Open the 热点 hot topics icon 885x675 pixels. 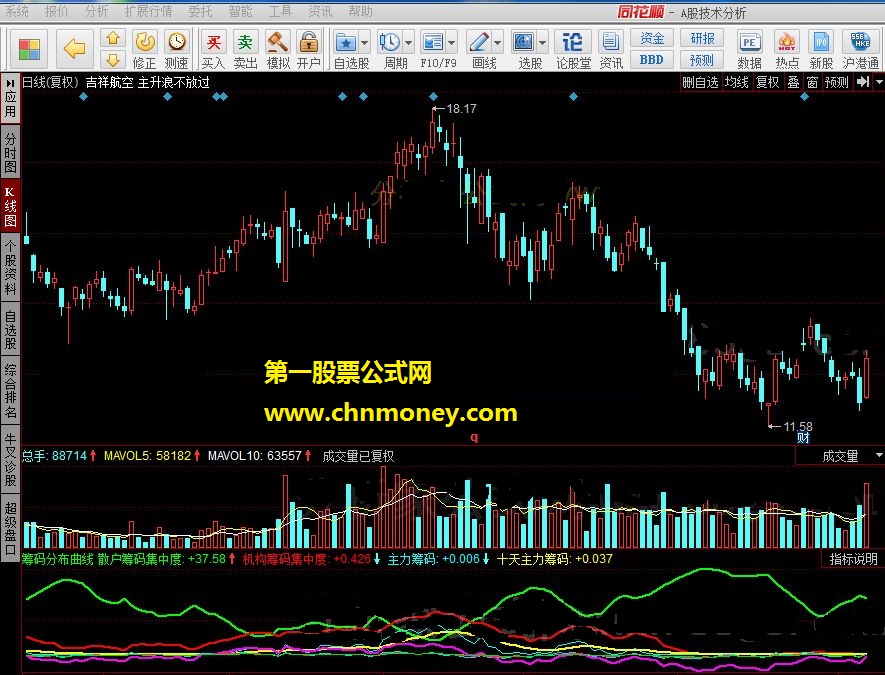point(787,50)
